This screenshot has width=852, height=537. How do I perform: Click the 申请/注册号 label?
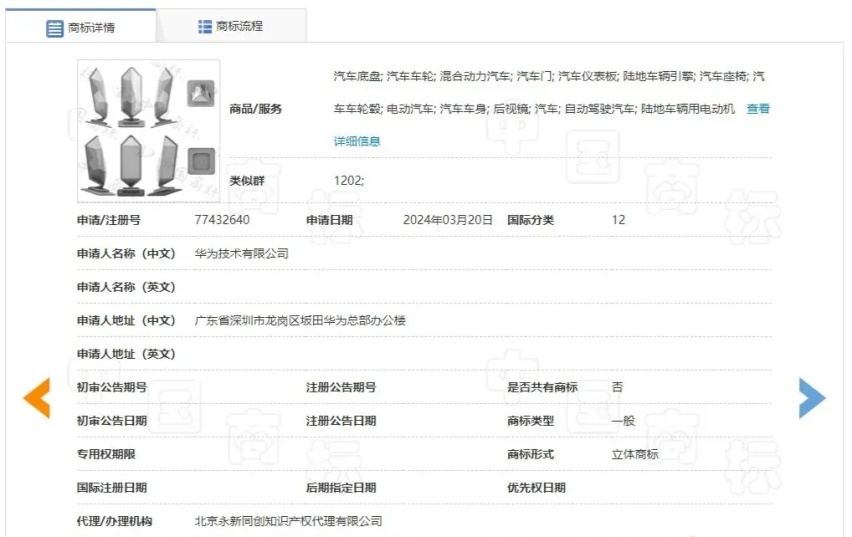(x=109, y=220)
